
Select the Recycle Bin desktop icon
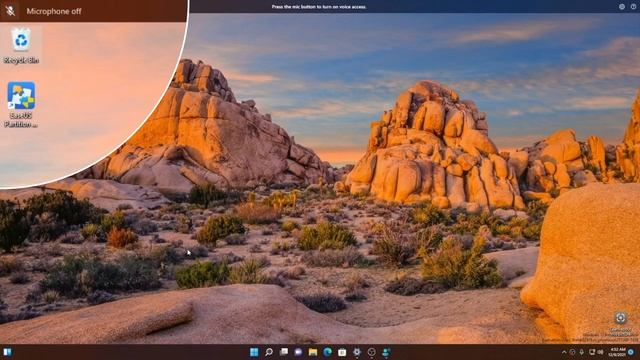coord(21,46)
